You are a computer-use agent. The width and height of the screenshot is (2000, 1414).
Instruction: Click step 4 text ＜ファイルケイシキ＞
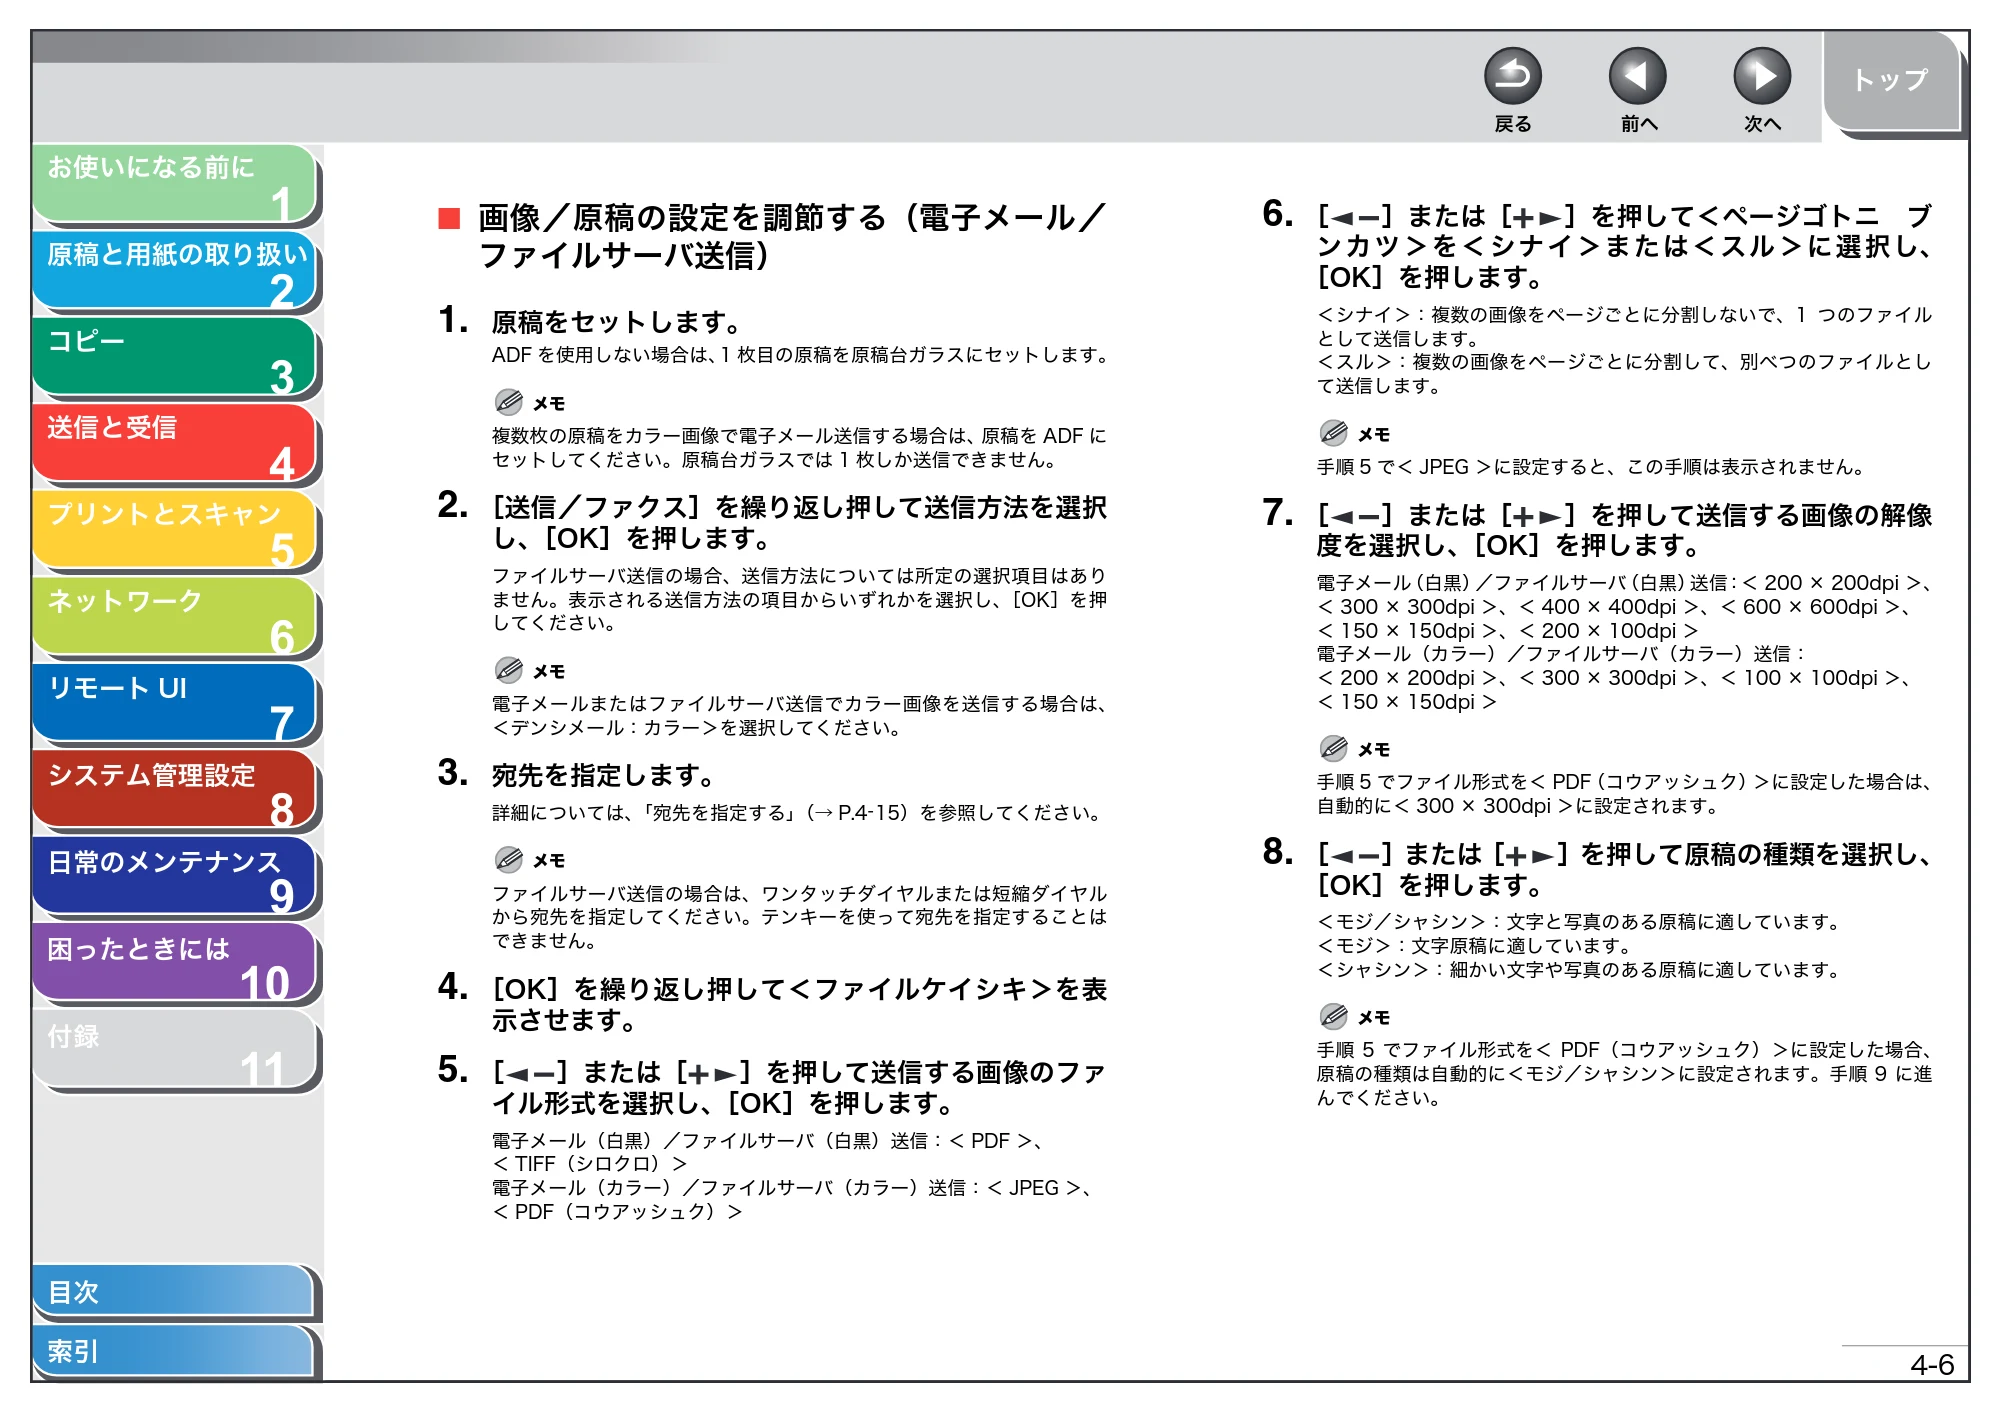[921, 990]
